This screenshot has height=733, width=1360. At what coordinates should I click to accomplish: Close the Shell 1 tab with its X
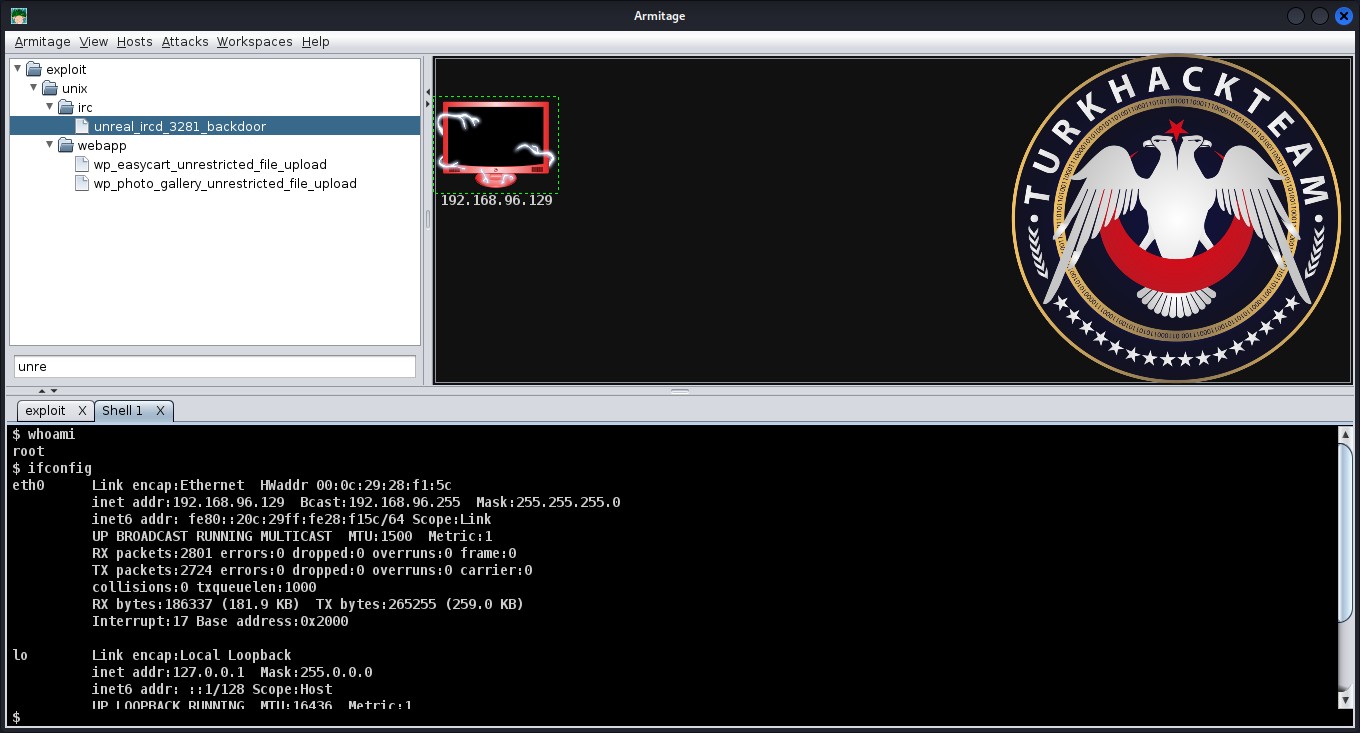point(160,411)
